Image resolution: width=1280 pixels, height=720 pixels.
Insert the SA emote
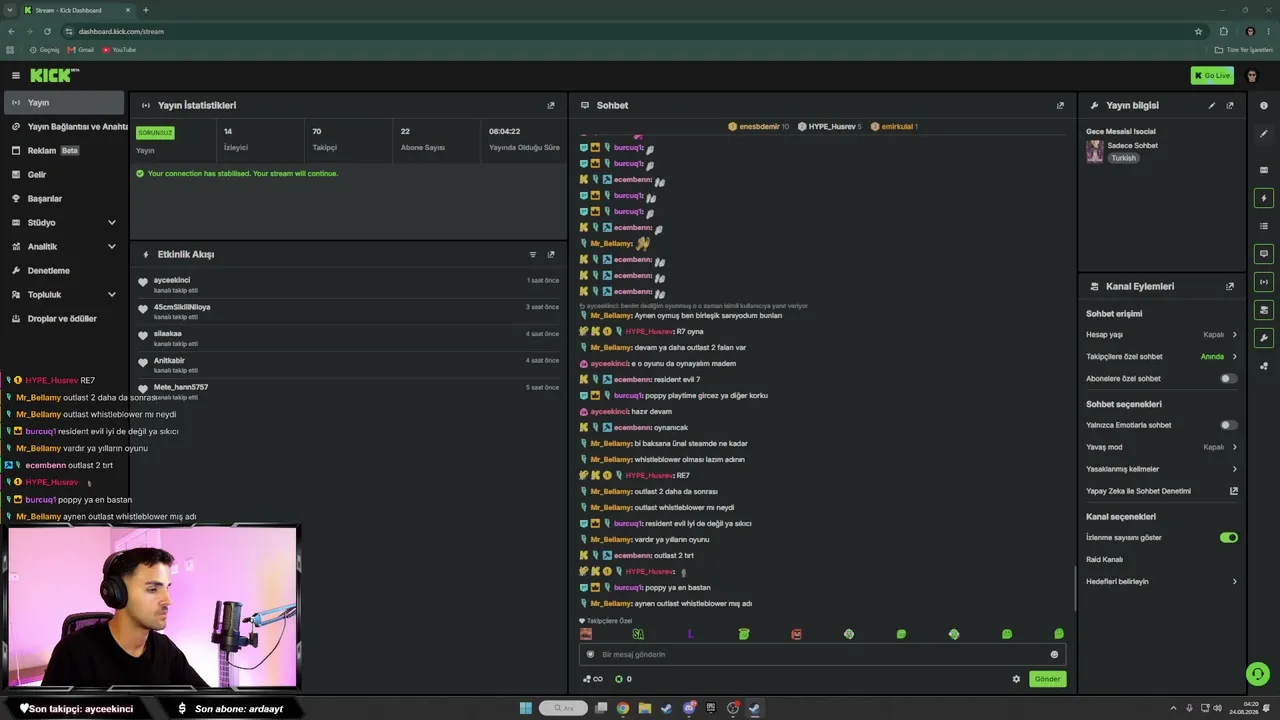pyautogui.click(x=638, y=634)
